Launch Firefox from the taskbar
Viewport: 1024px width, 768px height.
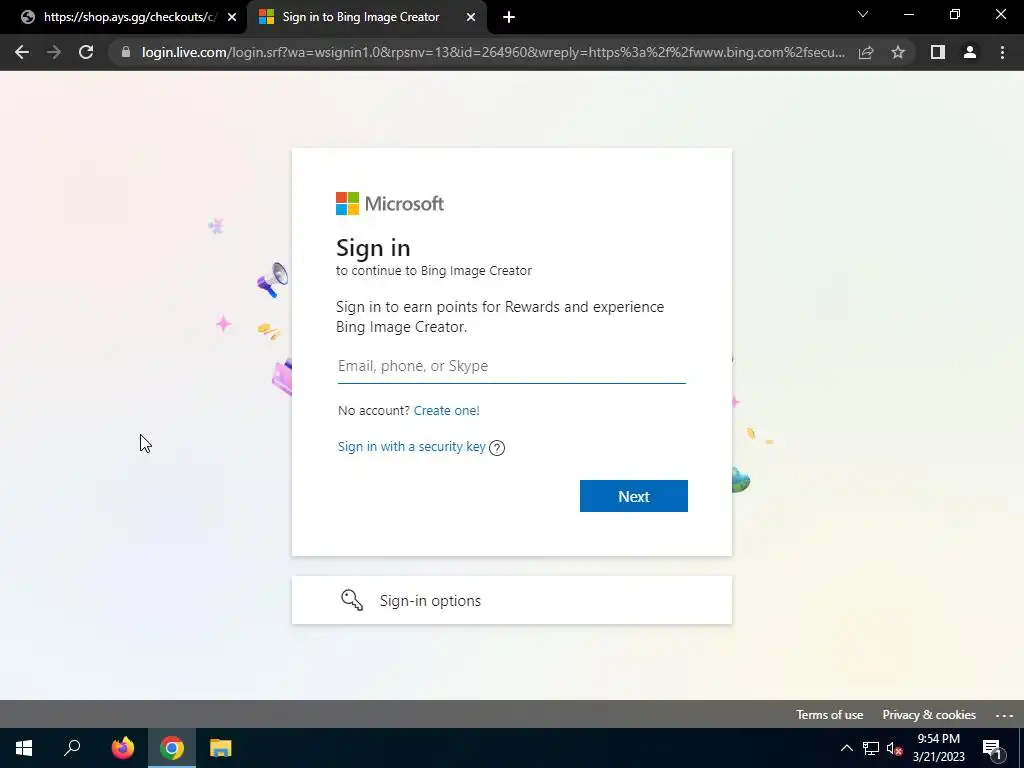point(123,748)
